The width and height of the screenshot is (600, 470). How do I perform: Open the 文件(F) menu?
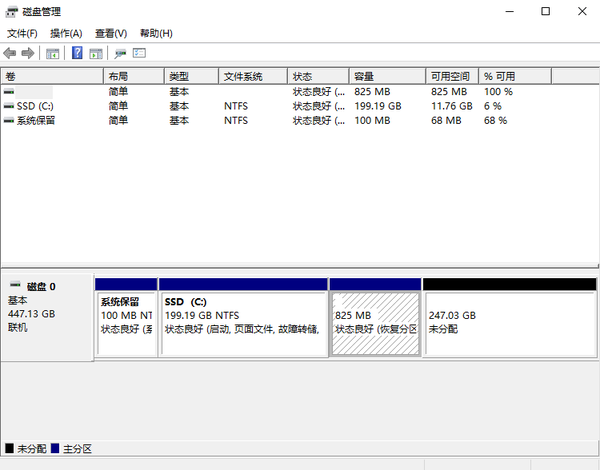pyautogui.click(x=22, y=34)
